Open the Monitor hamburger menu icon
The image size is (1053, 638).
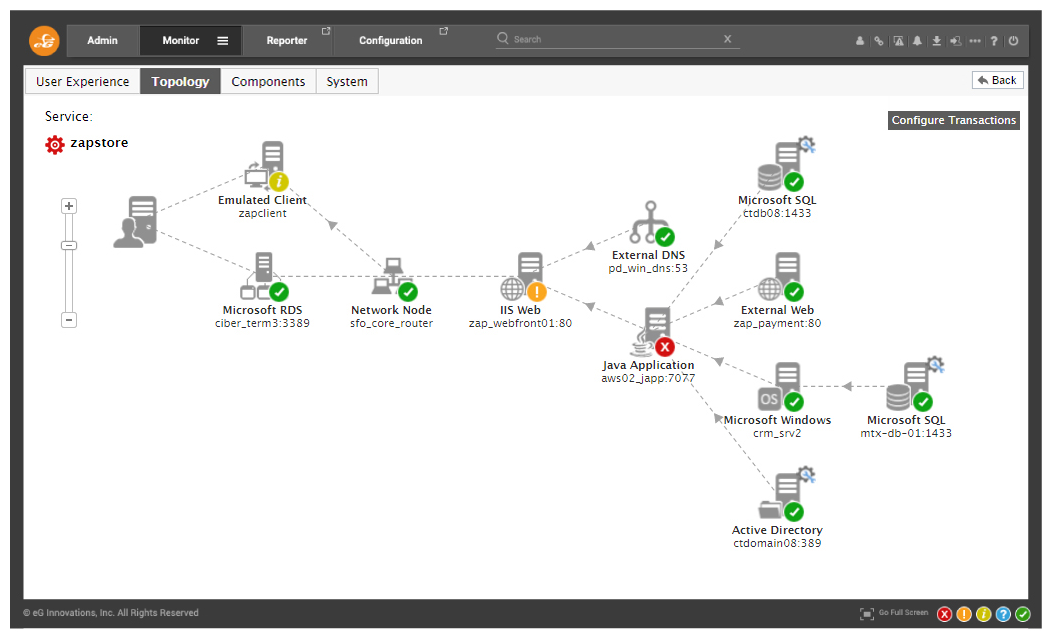(223, 41)
